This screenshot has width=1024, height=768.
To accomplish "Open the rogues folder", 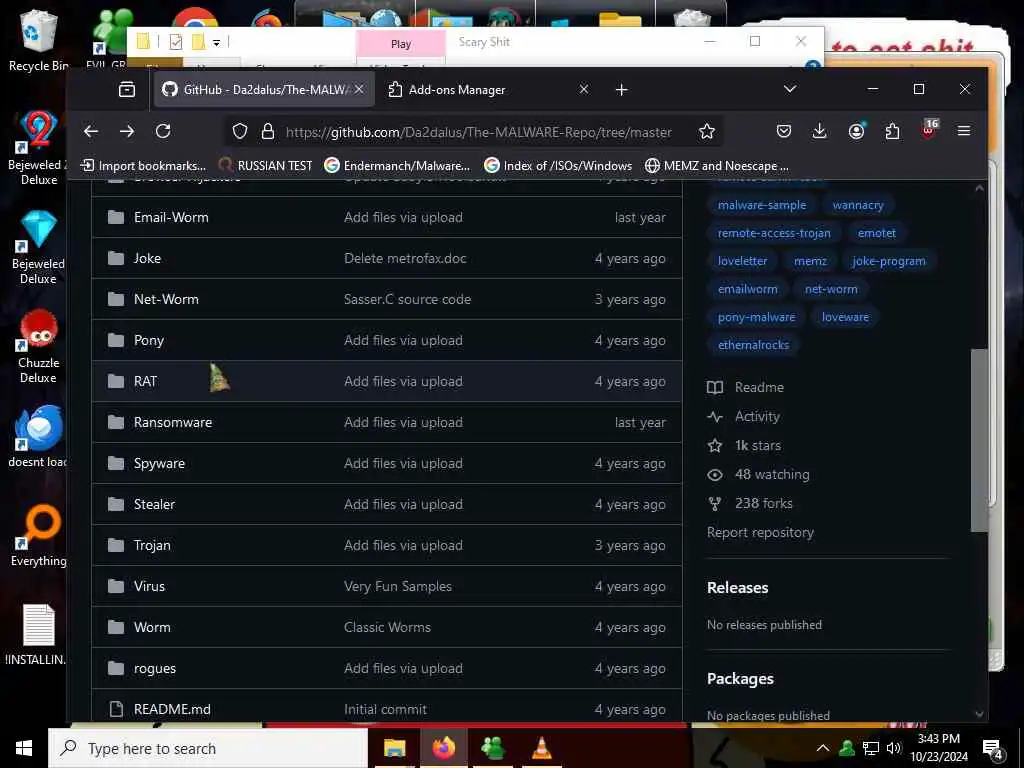I will click(155, 669).
